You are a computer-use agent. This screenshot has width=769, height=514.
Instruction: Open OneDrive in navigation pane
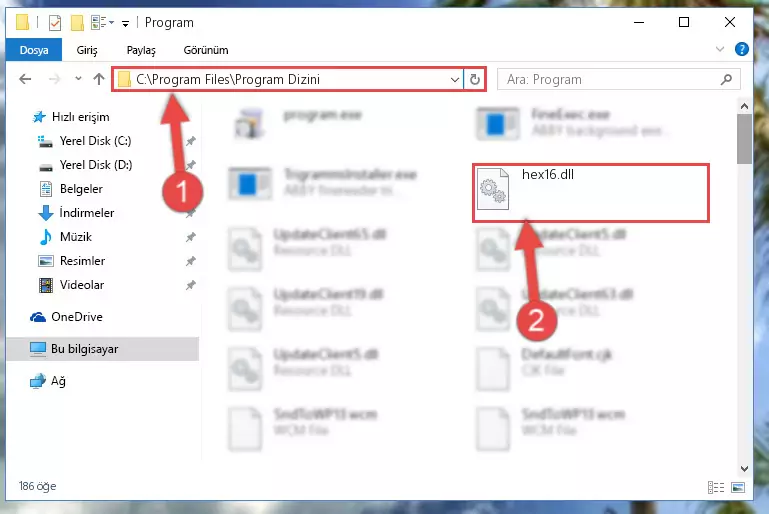point(77,317)
